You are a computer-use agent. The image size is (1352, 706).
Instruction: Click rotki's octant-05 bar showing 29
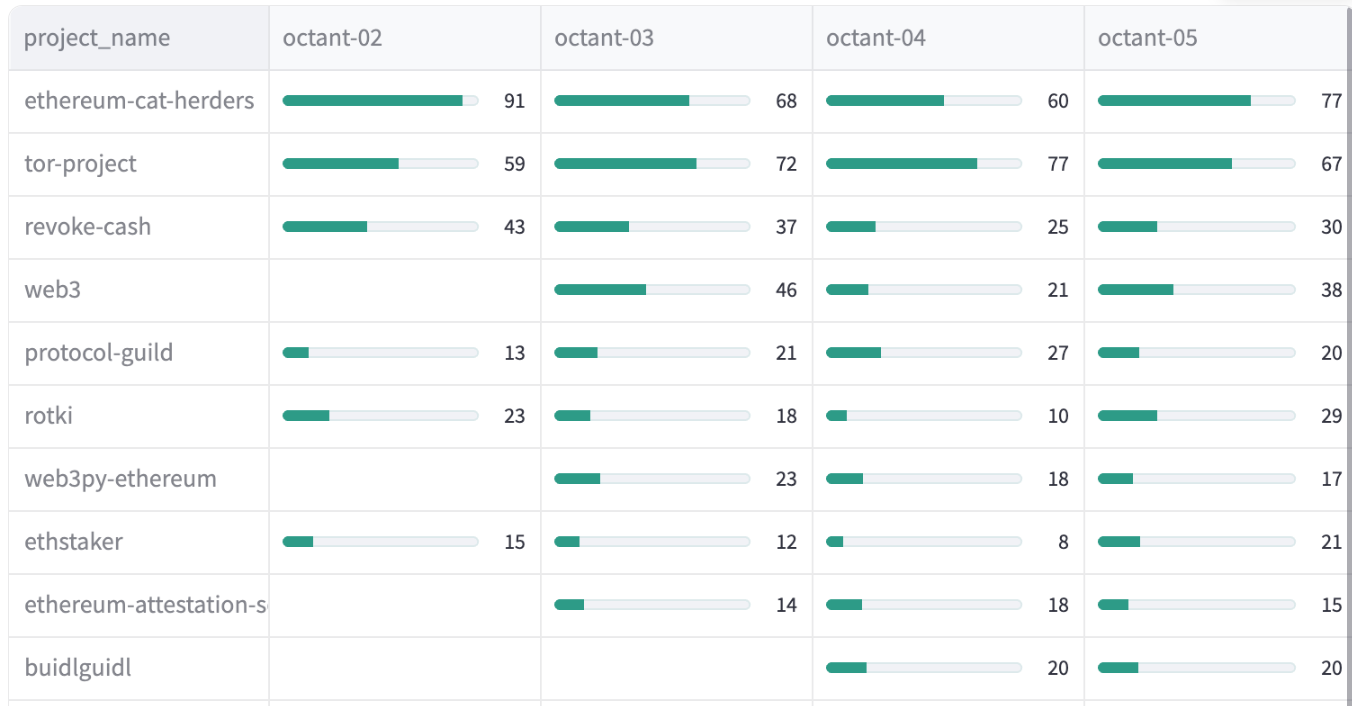click(1196, 416)
